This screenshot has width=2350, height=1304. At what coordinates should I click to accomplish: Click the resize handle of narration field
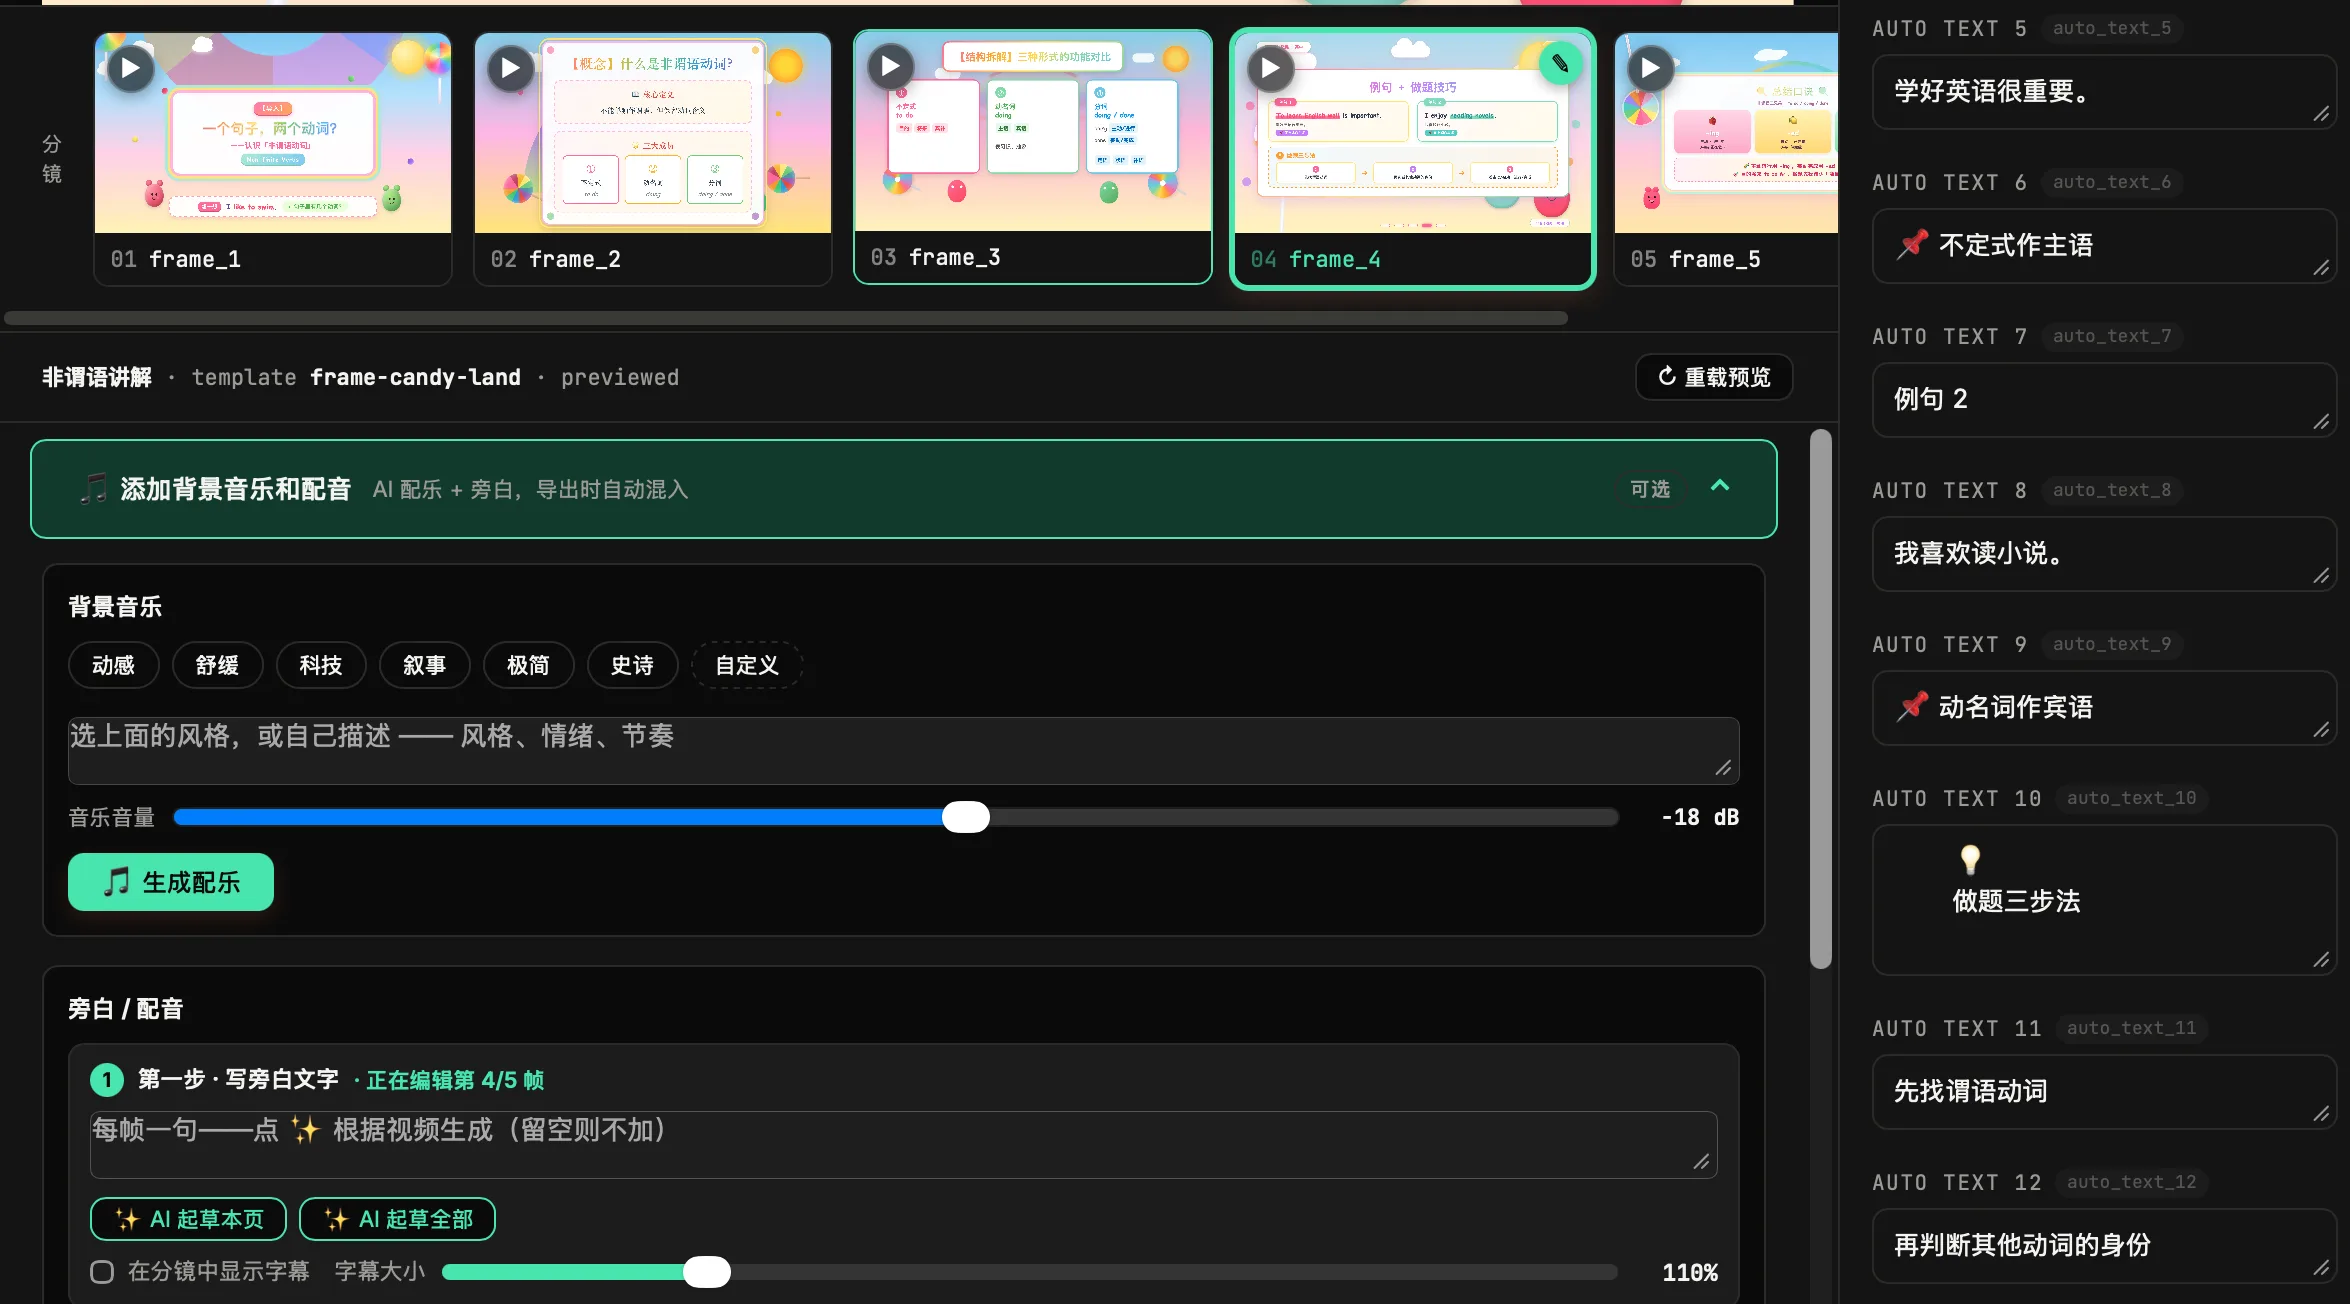coord(1702,1162)
